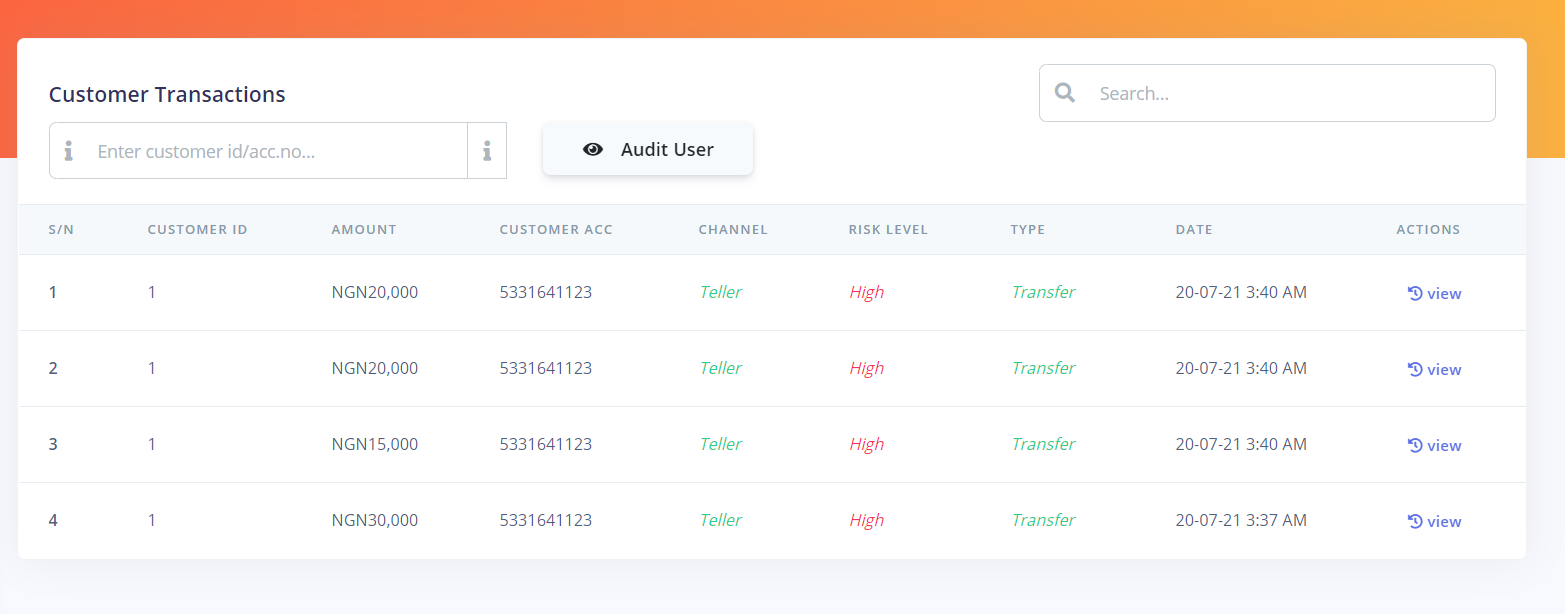
Task: Click the eye icon on Audit User
Action: [x=593, y=150]
